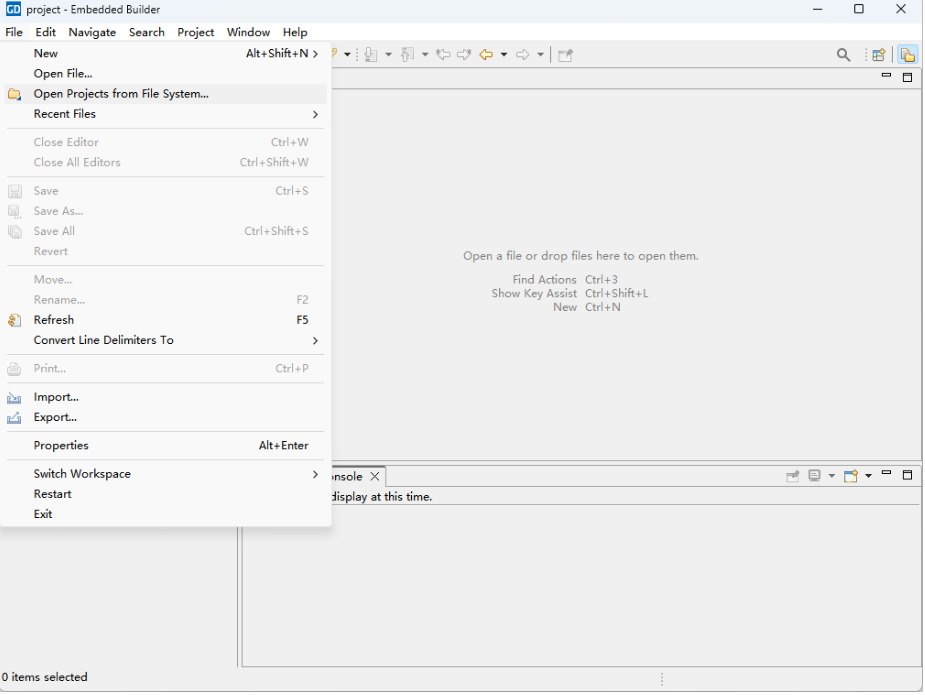Choose Import from the File menu
The height and width of the screenshot is (695, 925).
tap(56, 397)
